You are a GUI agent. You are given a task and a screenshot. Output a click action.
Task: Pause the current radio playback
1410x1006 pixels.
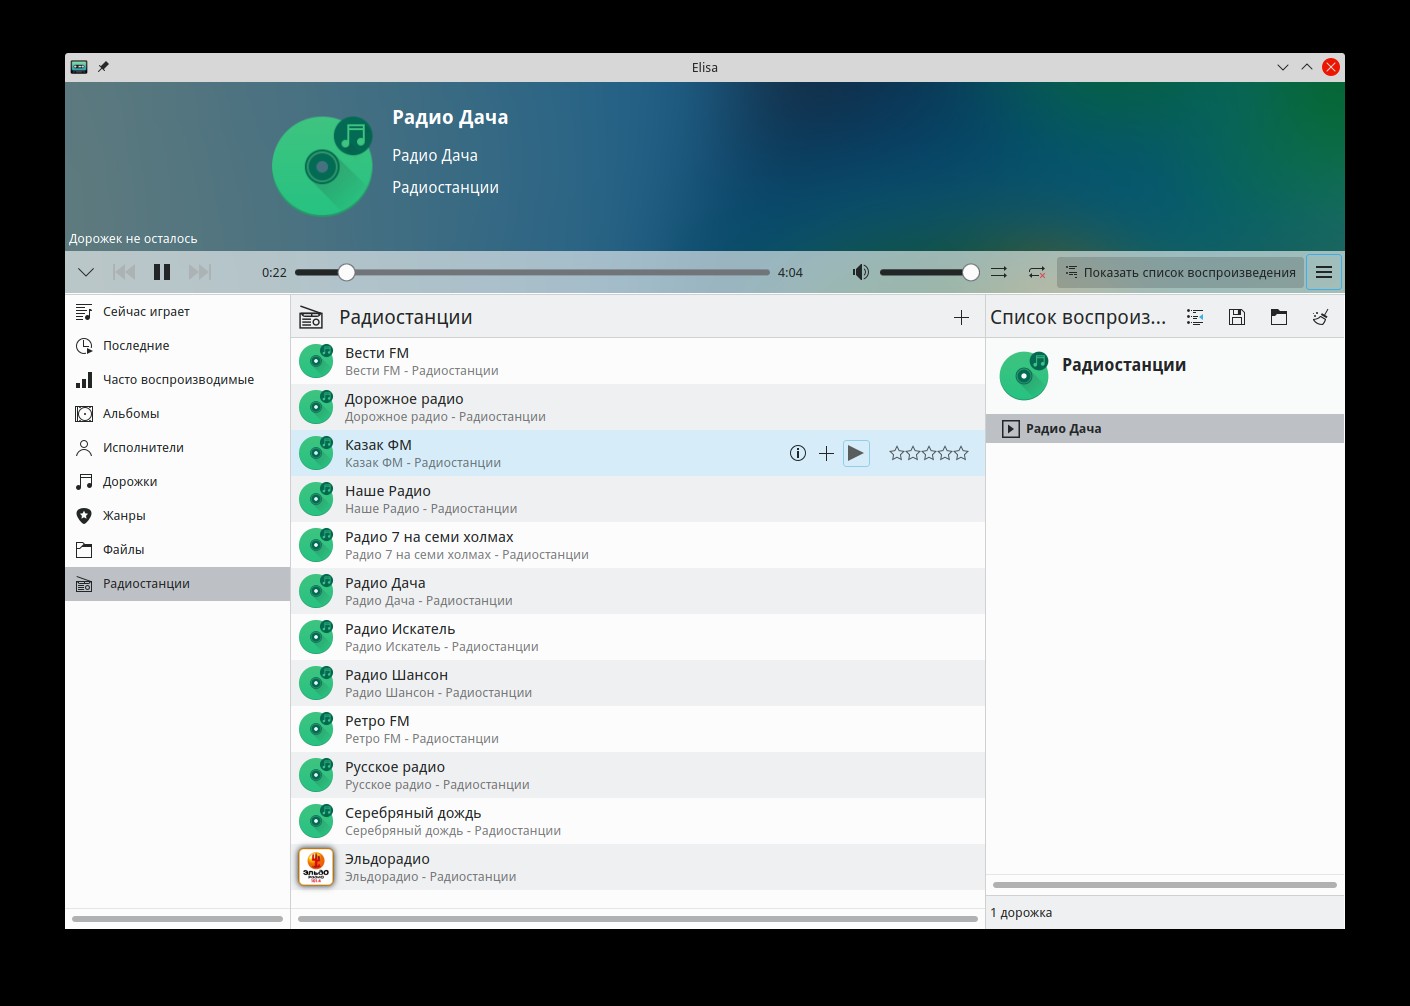pyautogui.click(x=162, y=272)
